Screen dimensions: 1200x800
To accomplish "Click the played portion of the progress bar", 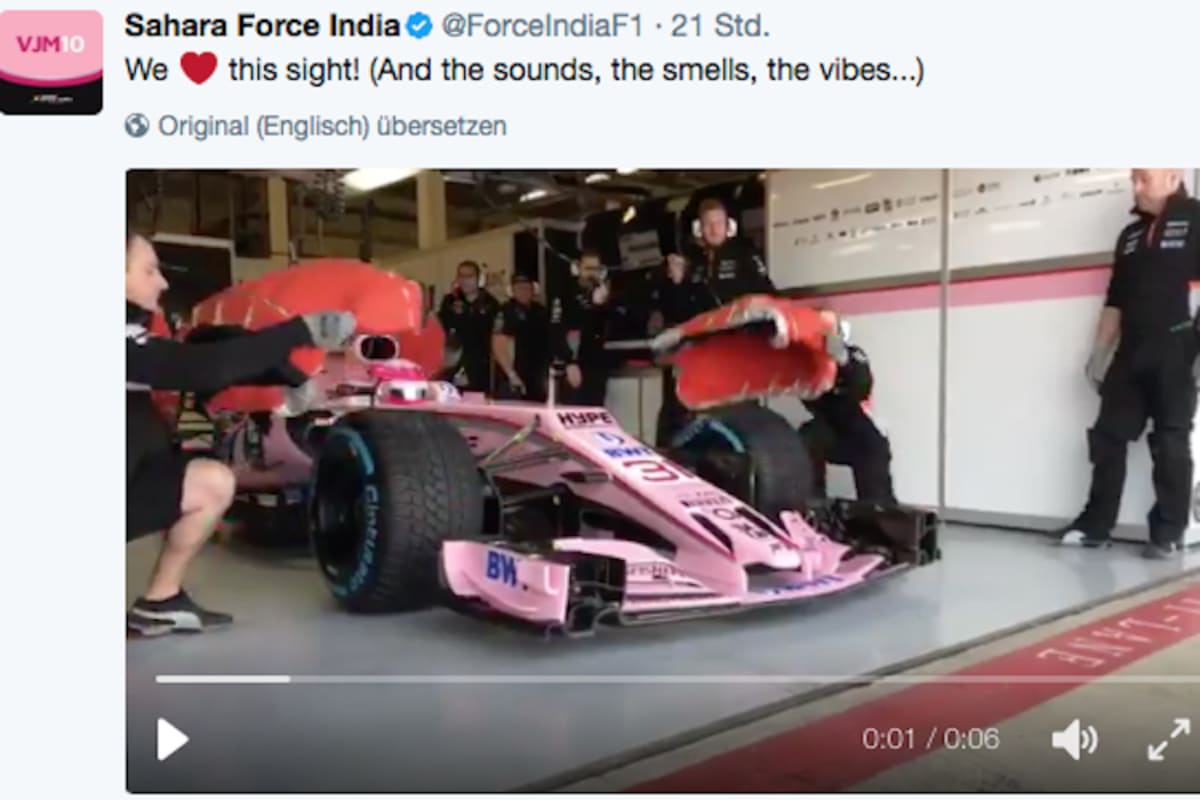I will coord(222,679).
